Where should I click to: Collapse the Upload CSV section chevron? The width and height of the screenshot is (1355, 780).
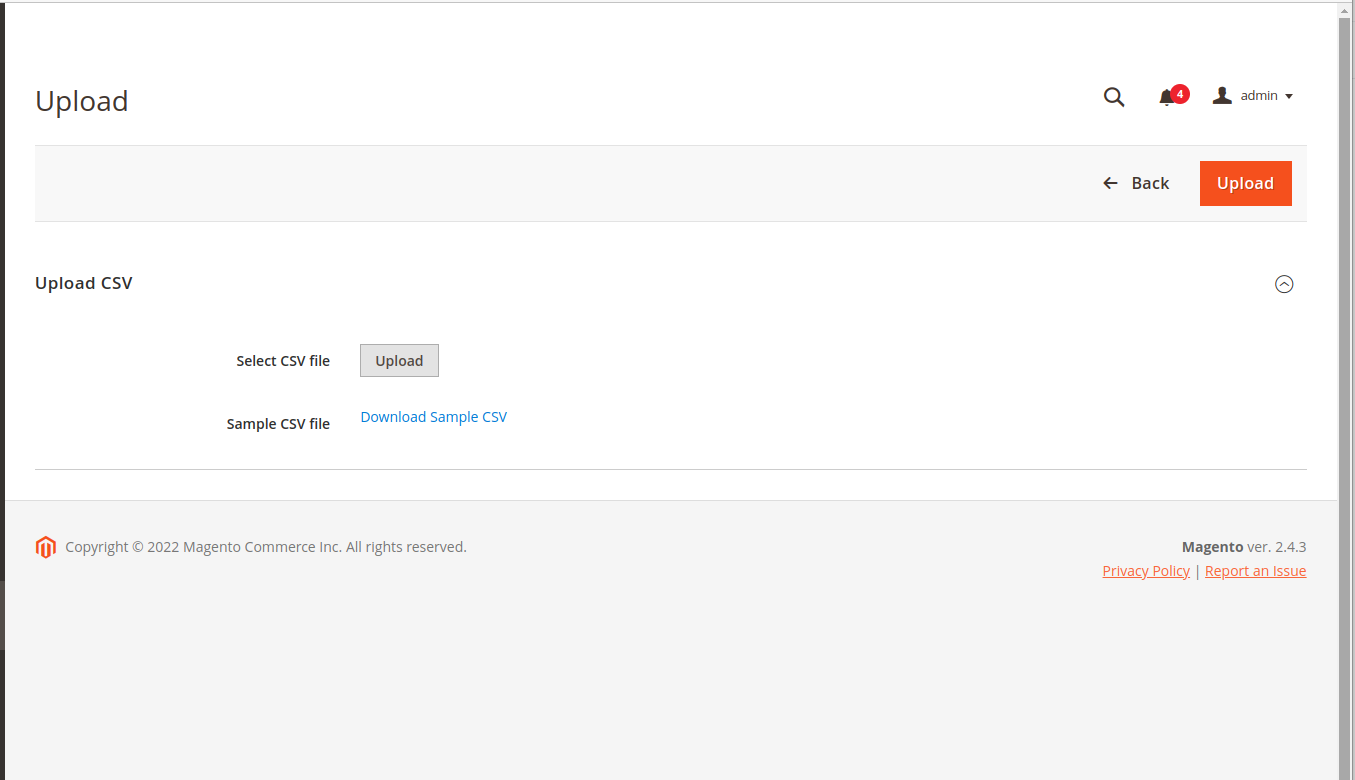click(x=1284, y=284)
